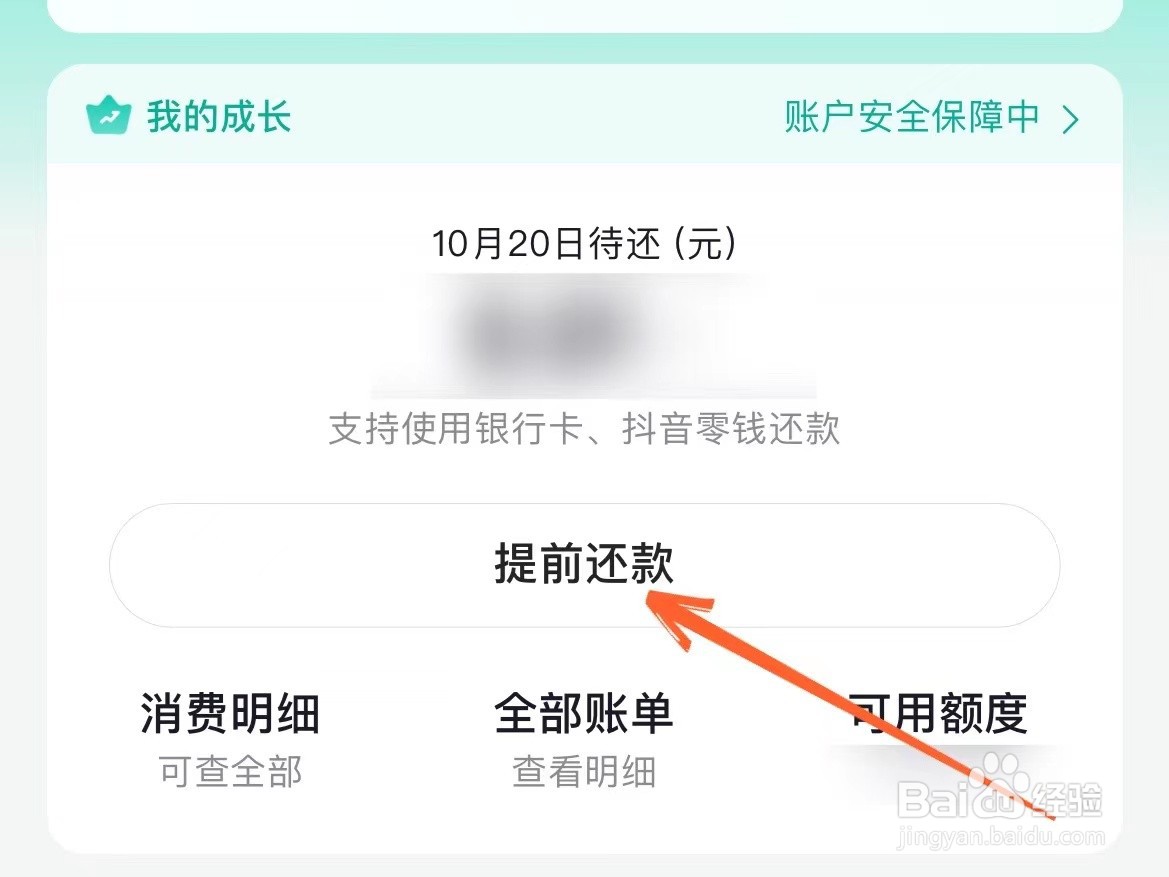The height and width of the screenshot is (877, 1169).
Task: Expand the chevron next to 账户安全保障中
Action: pos(1071,119)
